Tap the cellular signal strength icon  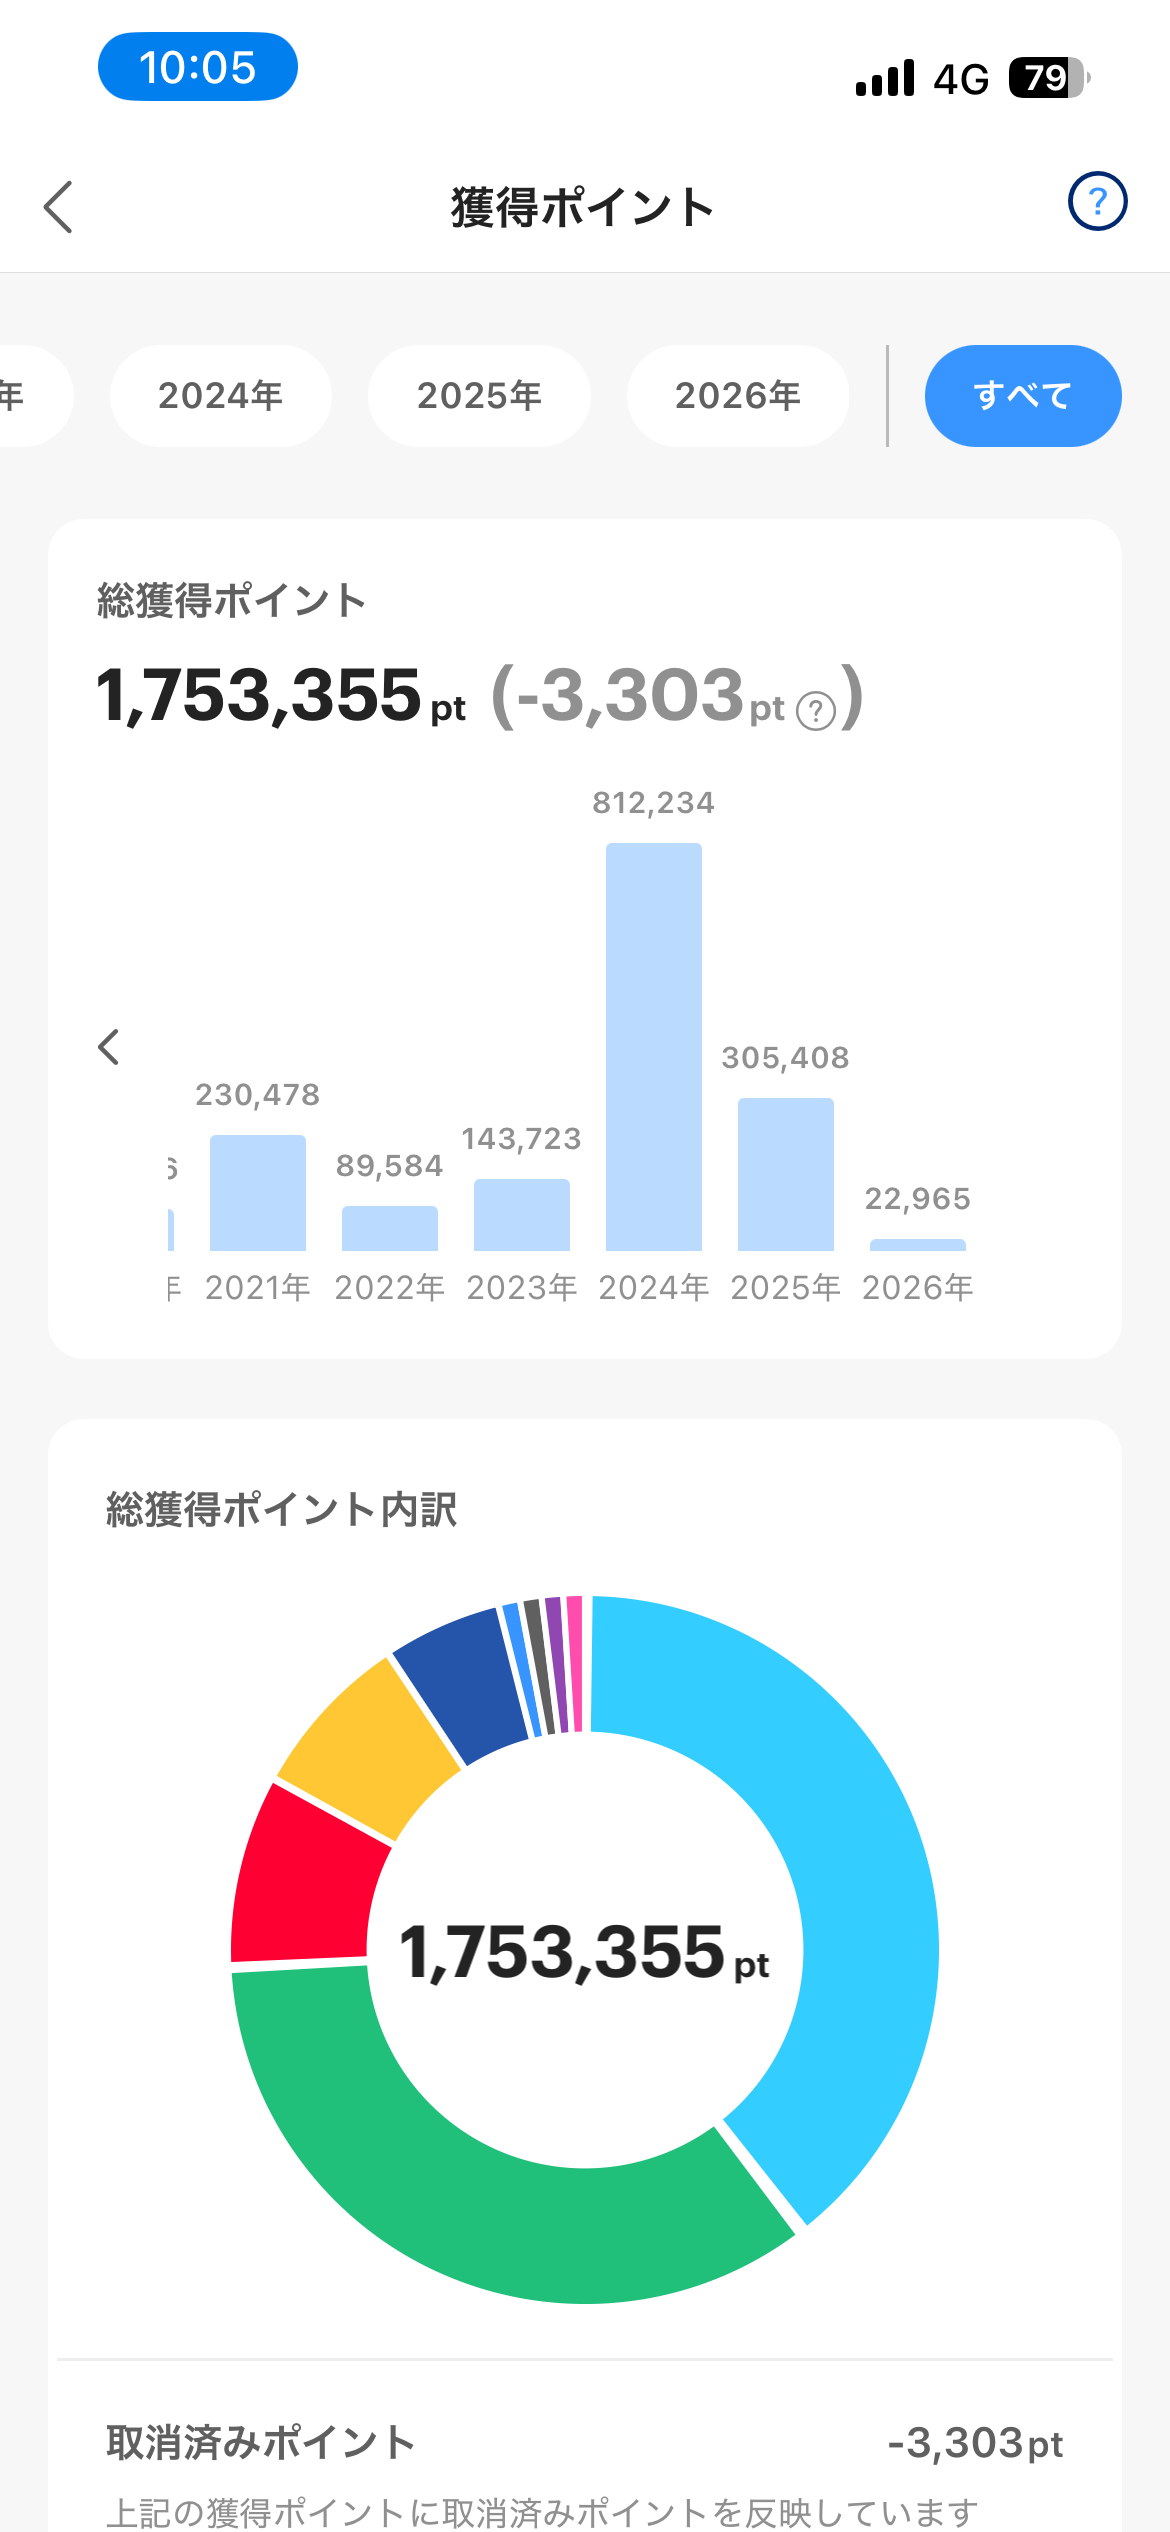(x=885, y=78)
